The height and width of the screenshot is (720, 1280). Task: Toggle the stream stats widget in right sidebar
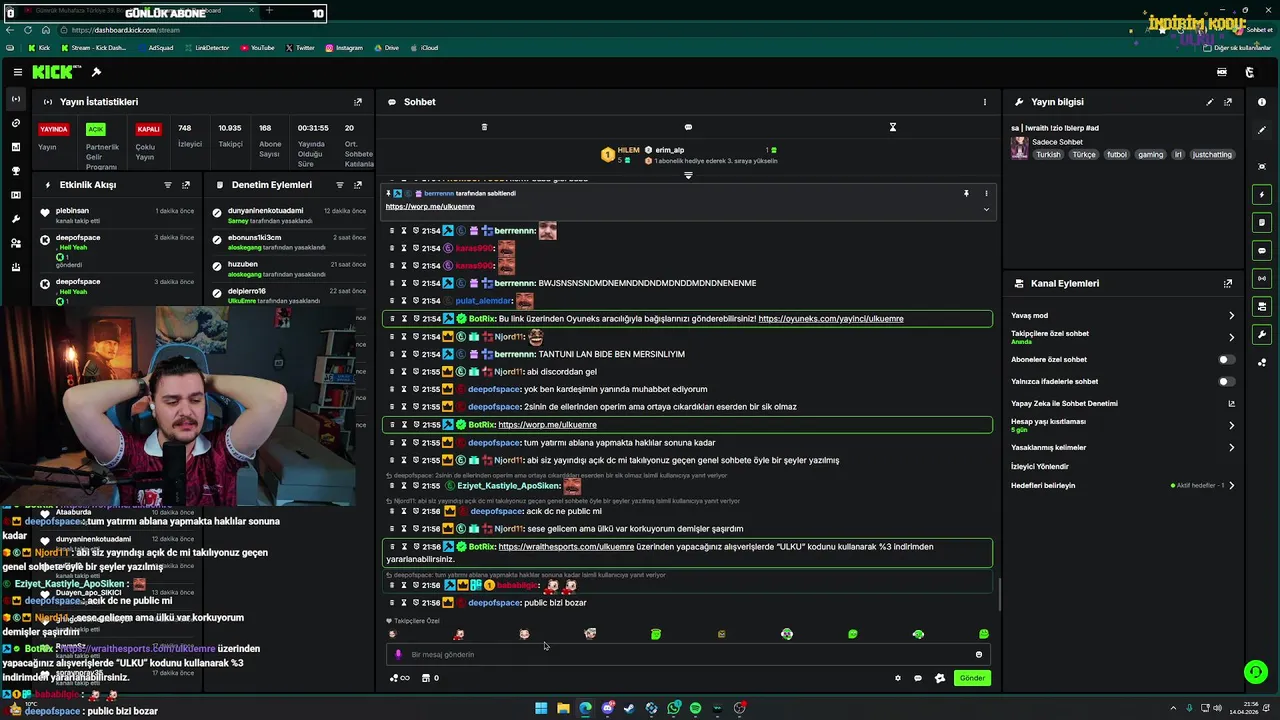point(1262,278)
